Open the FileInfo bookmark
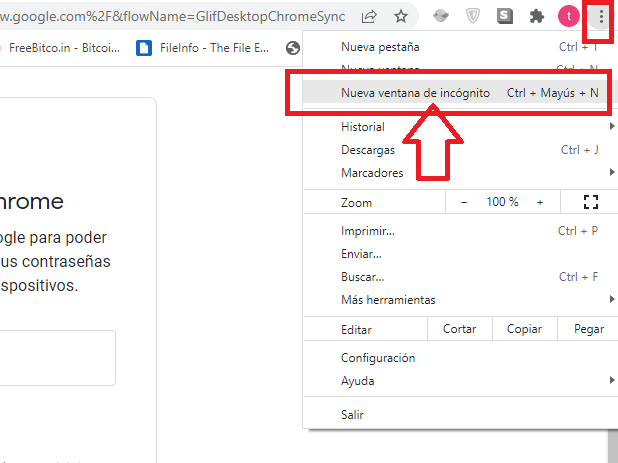This screenshot has width=618, height=463. tap(203, 48)
